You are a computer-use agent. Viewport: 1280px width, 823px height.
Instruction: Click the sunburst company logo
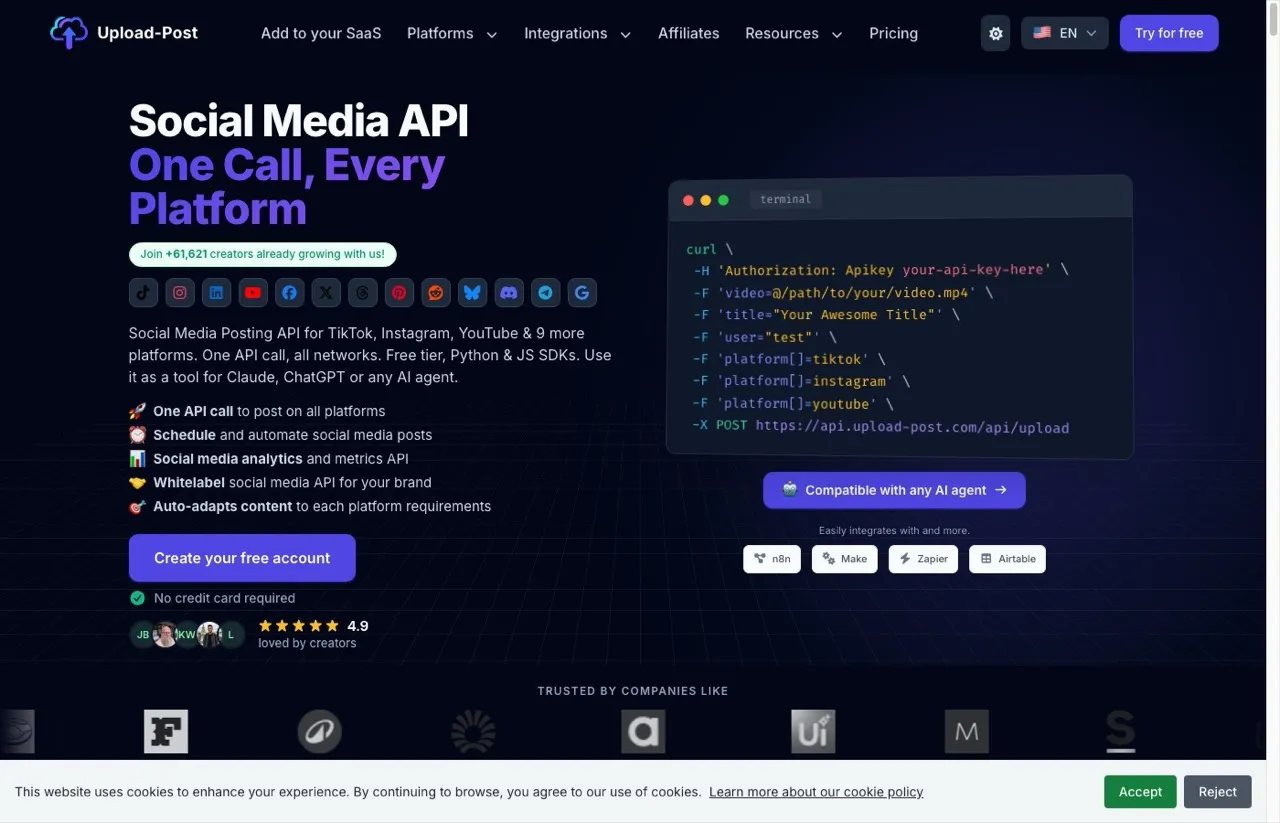(x=473, y=732)
